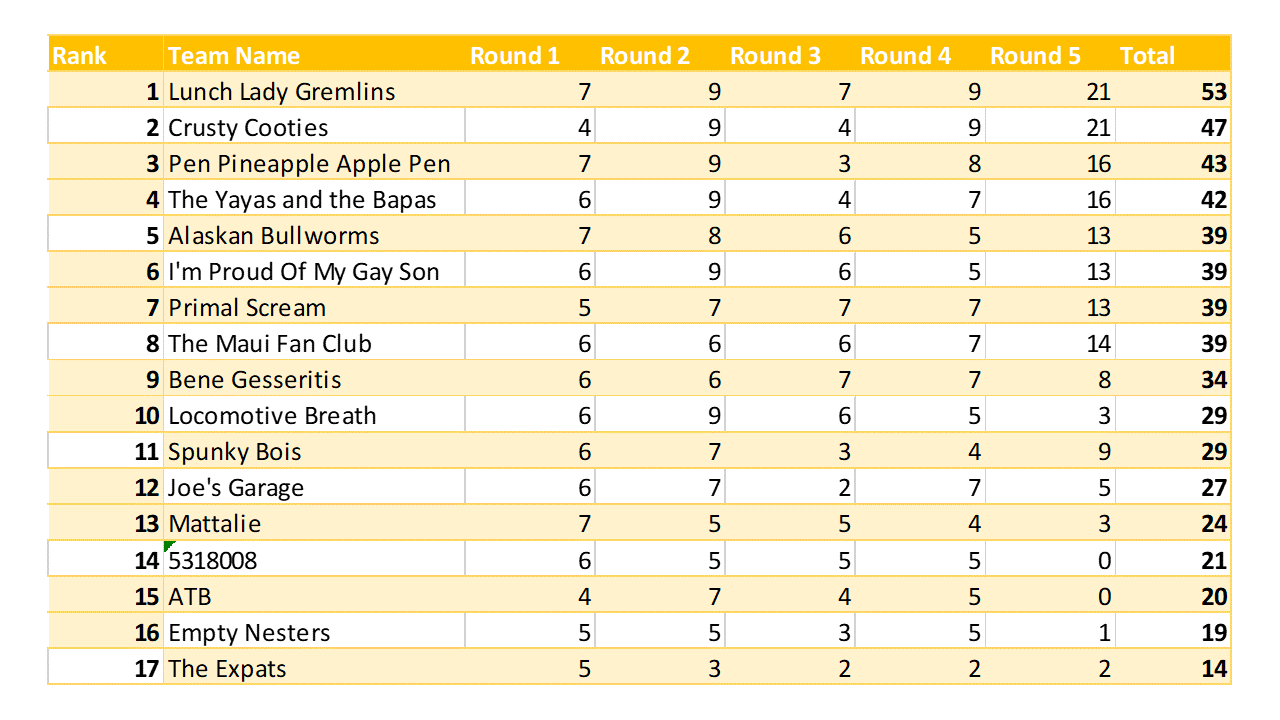Select the Lunch Lady Gremlins team cell
This screenshot has height=720, width=1280.
click(282, 92)
